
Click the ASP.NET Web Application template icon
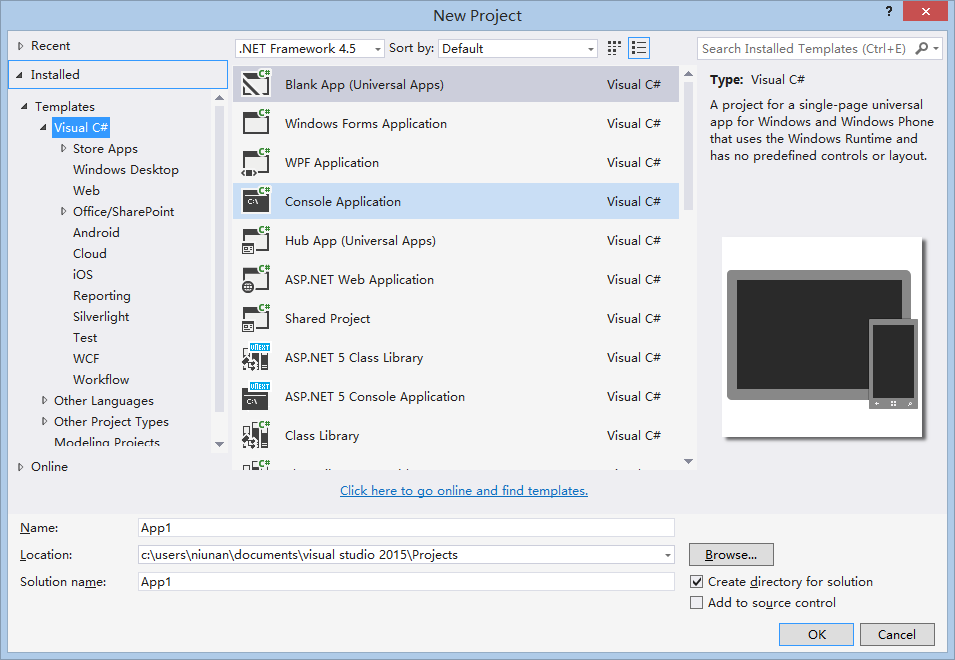(x=256, y=279)
